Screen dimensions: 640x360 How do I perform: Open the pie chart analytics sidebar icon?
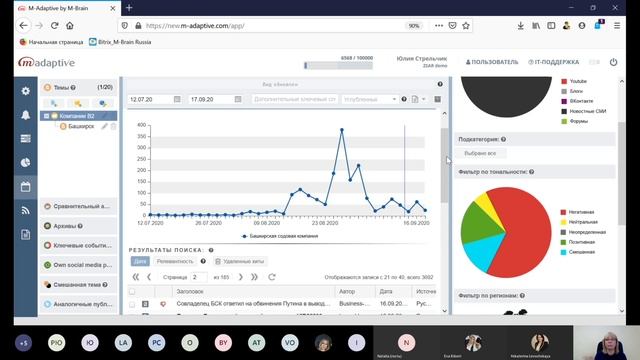[25, 162]
